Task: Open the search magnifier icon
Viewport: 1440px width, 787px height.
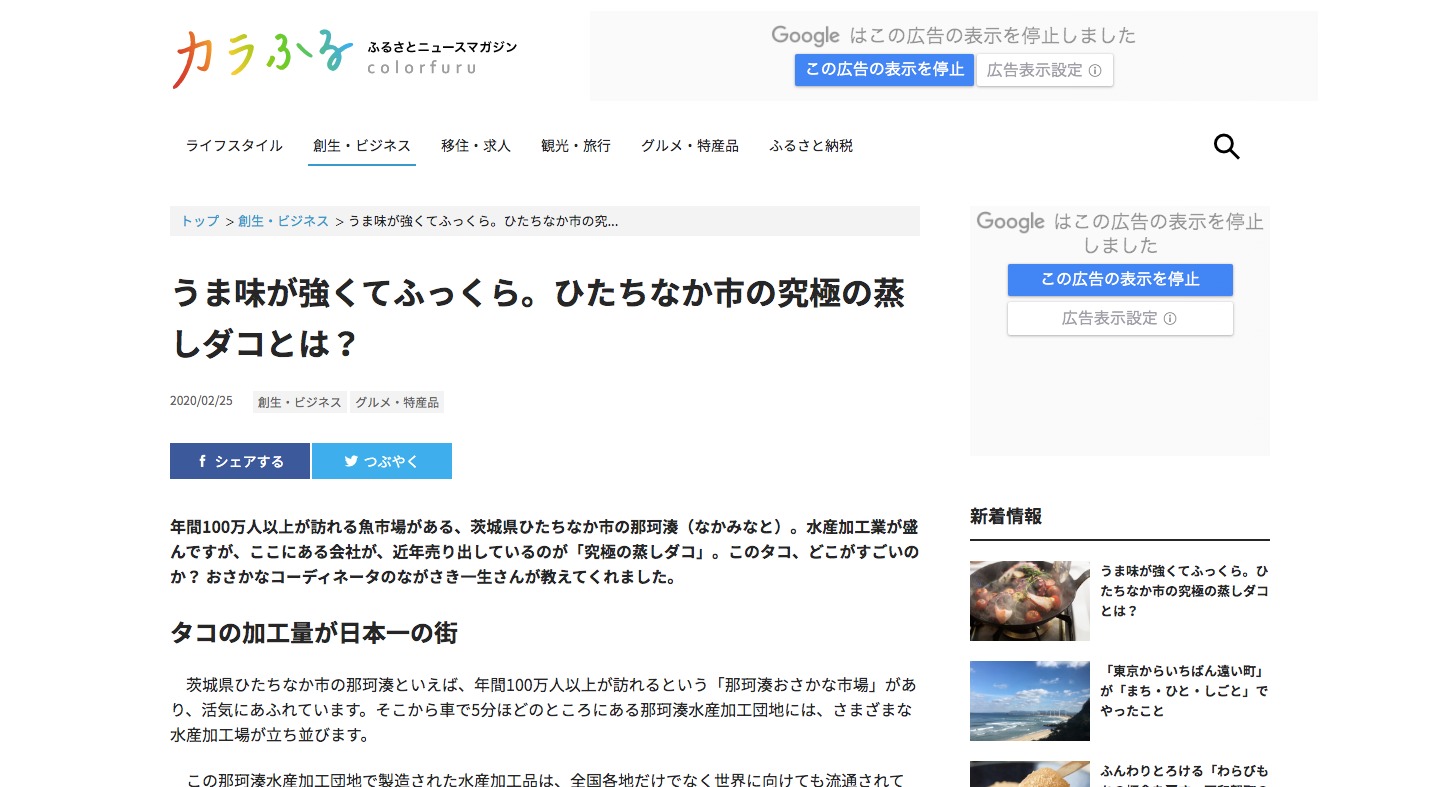Action: click(1226, 147)
